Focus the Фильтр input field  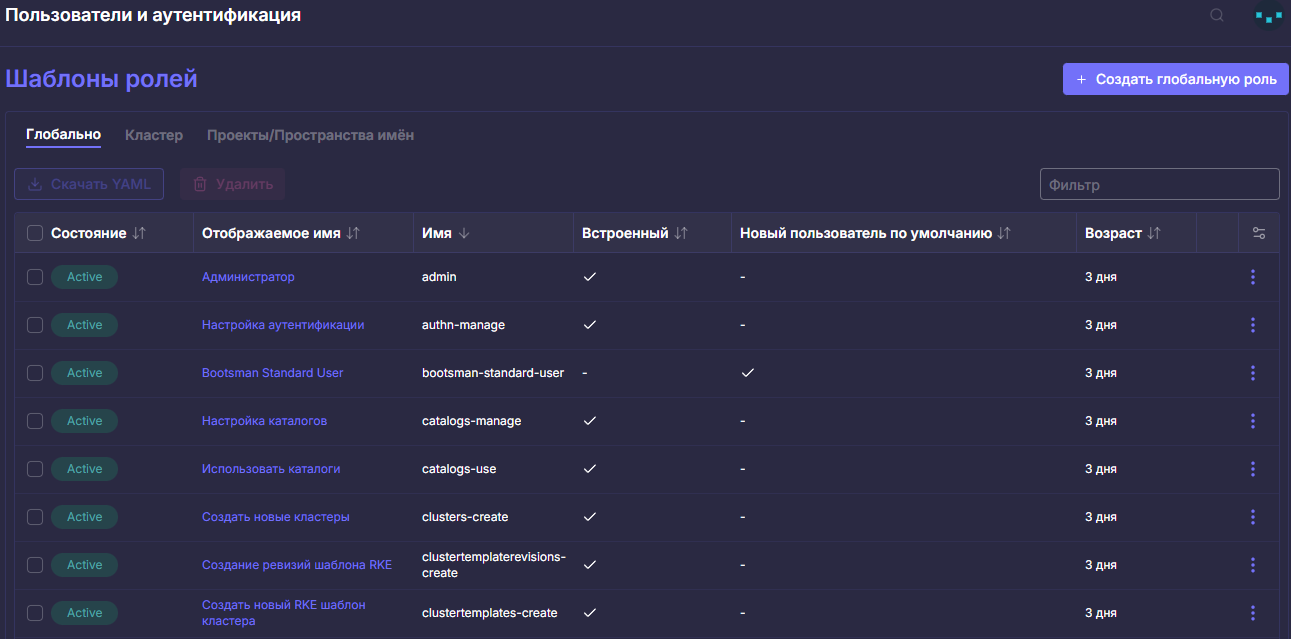(x=1160, y=184)
